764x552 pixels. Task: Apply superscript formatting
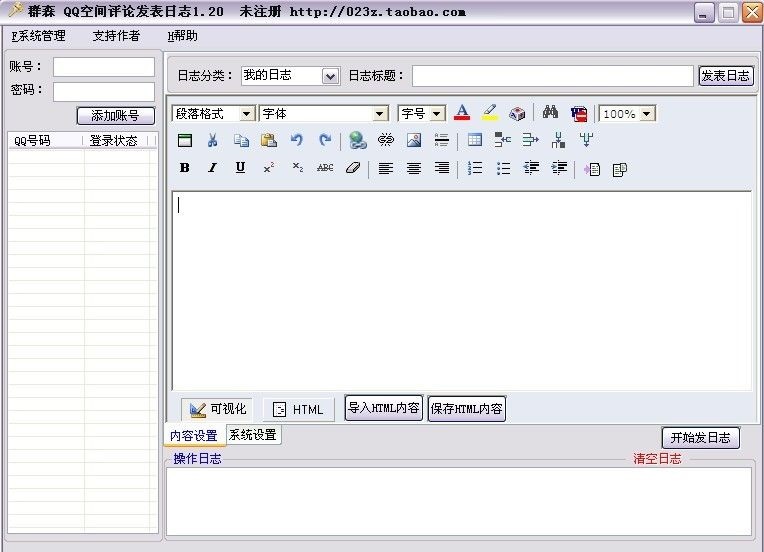[x=268, y=168]
